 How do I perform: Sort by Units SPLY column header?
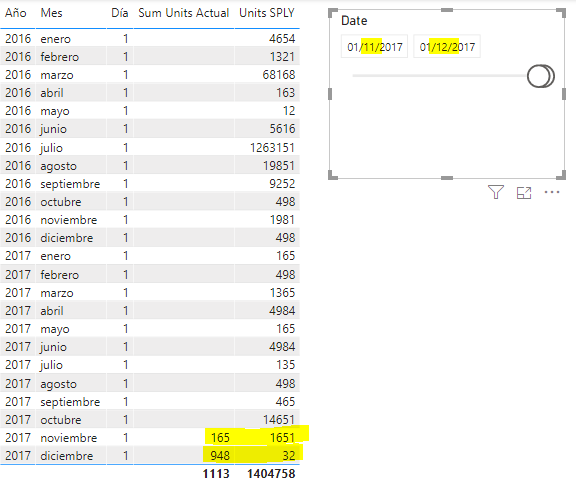267,13
